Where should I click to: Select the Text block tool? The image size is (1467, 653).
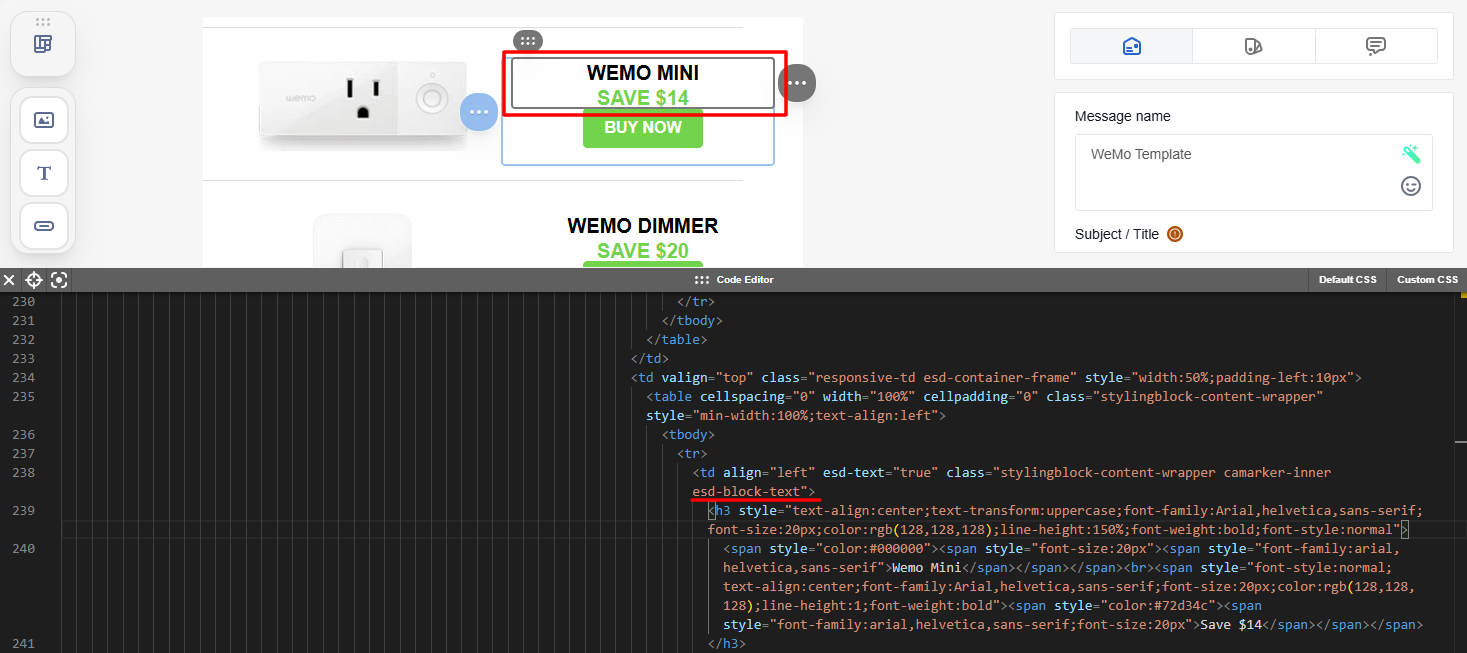pos(44,173)
